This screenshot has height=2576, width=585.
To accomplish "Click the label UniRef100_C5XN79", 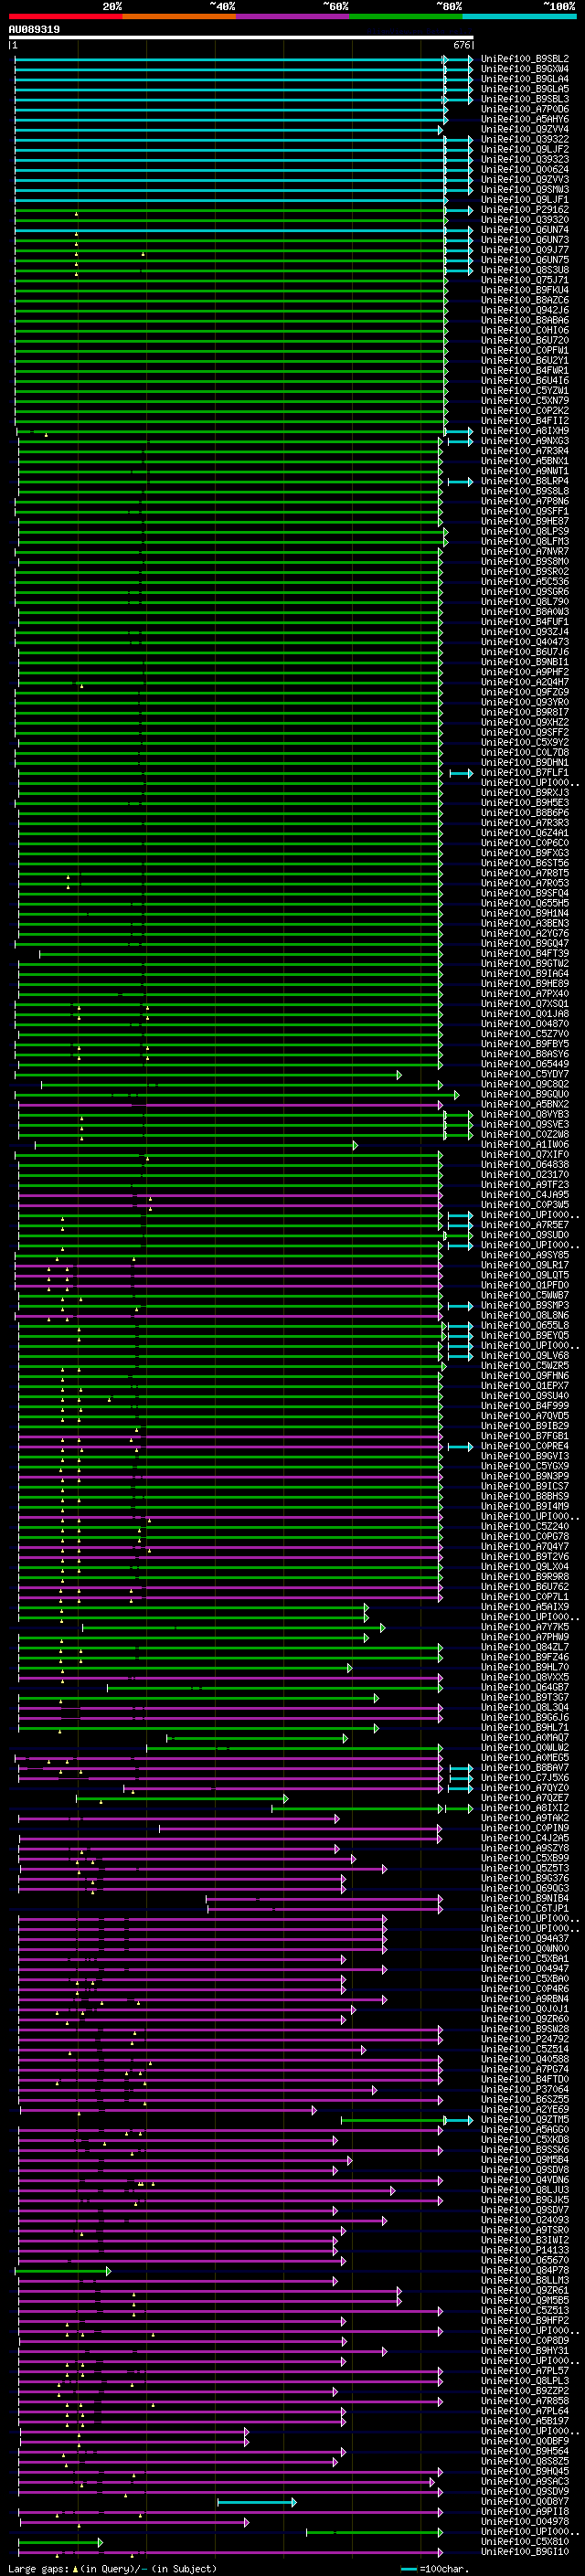I will [x=525, y=401].
